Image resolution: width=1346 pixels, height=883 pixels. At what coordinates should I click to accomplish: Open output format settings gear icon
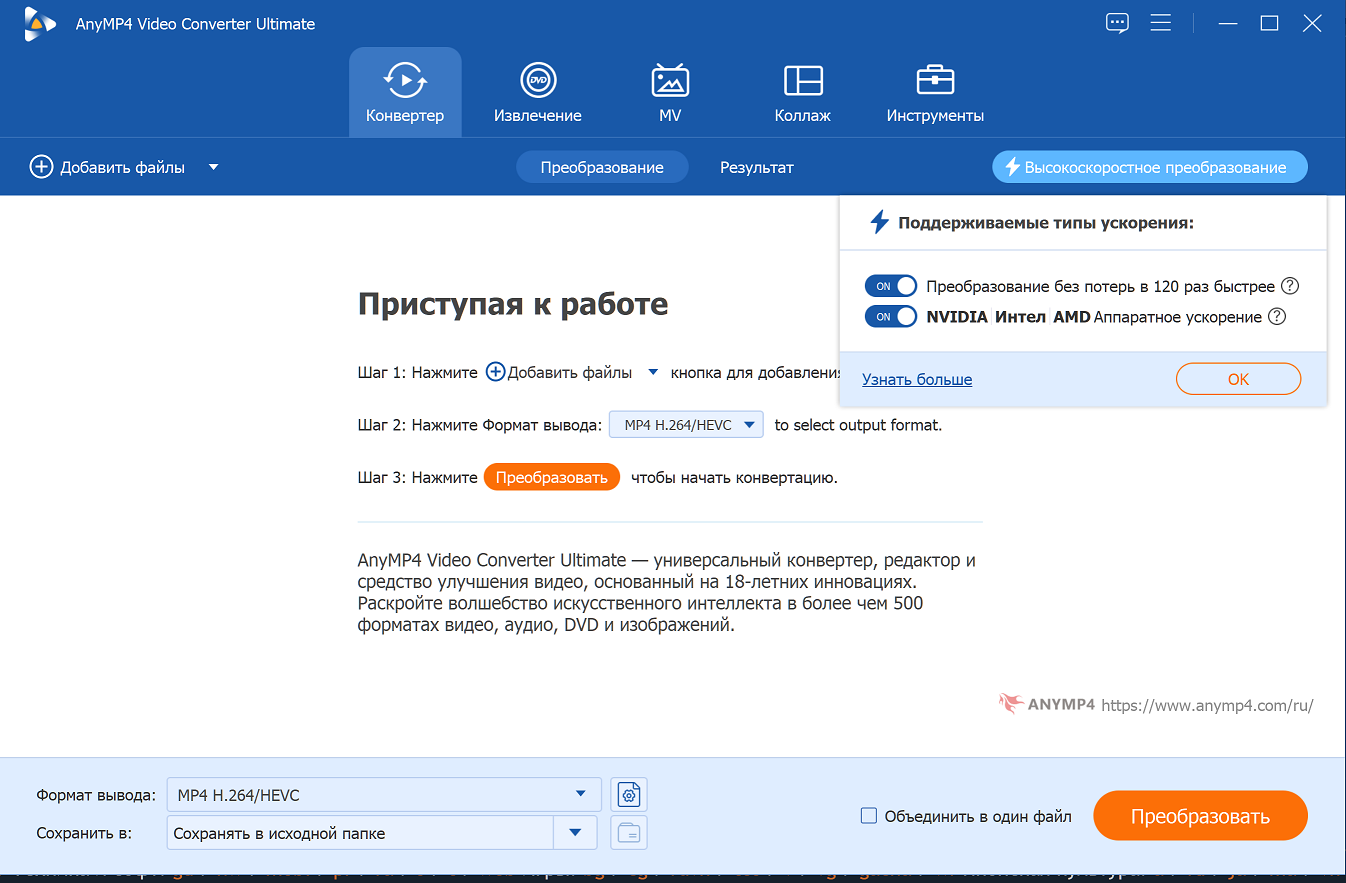click(x=629, y=795)
